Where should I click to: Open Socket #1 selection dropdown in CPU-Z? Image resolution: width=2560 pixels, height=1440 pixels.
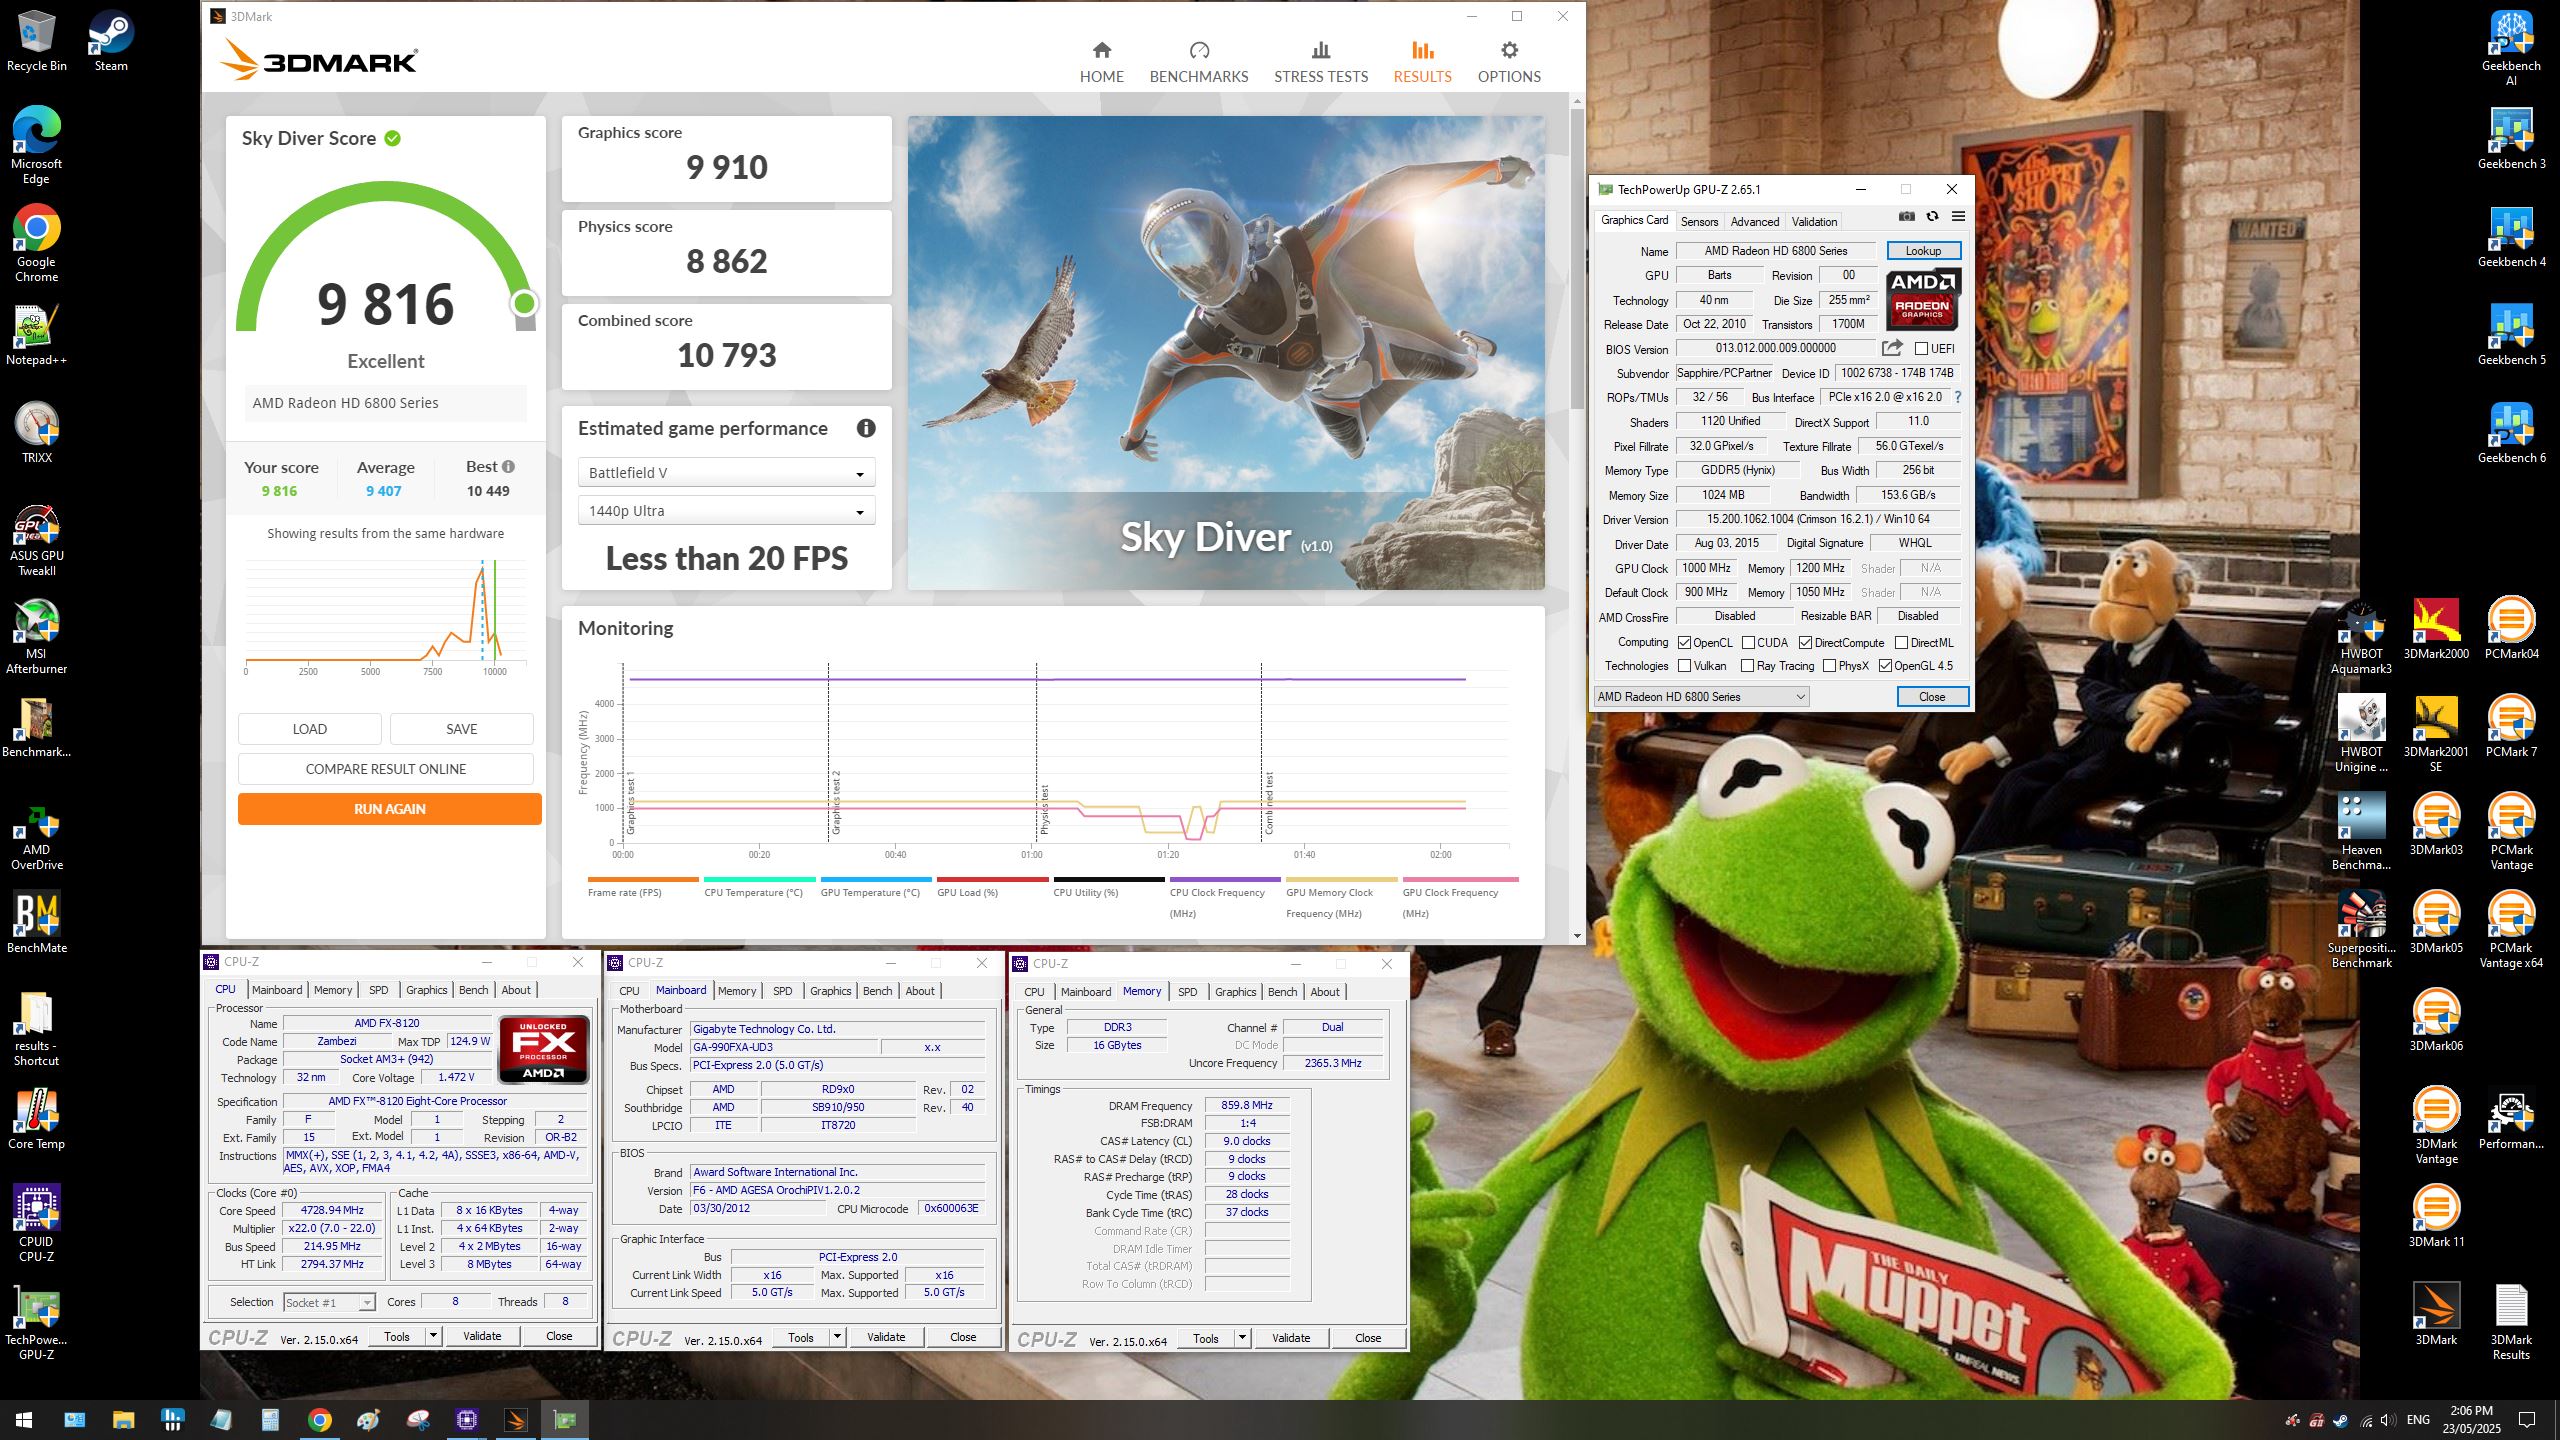tap(329, 1302)
